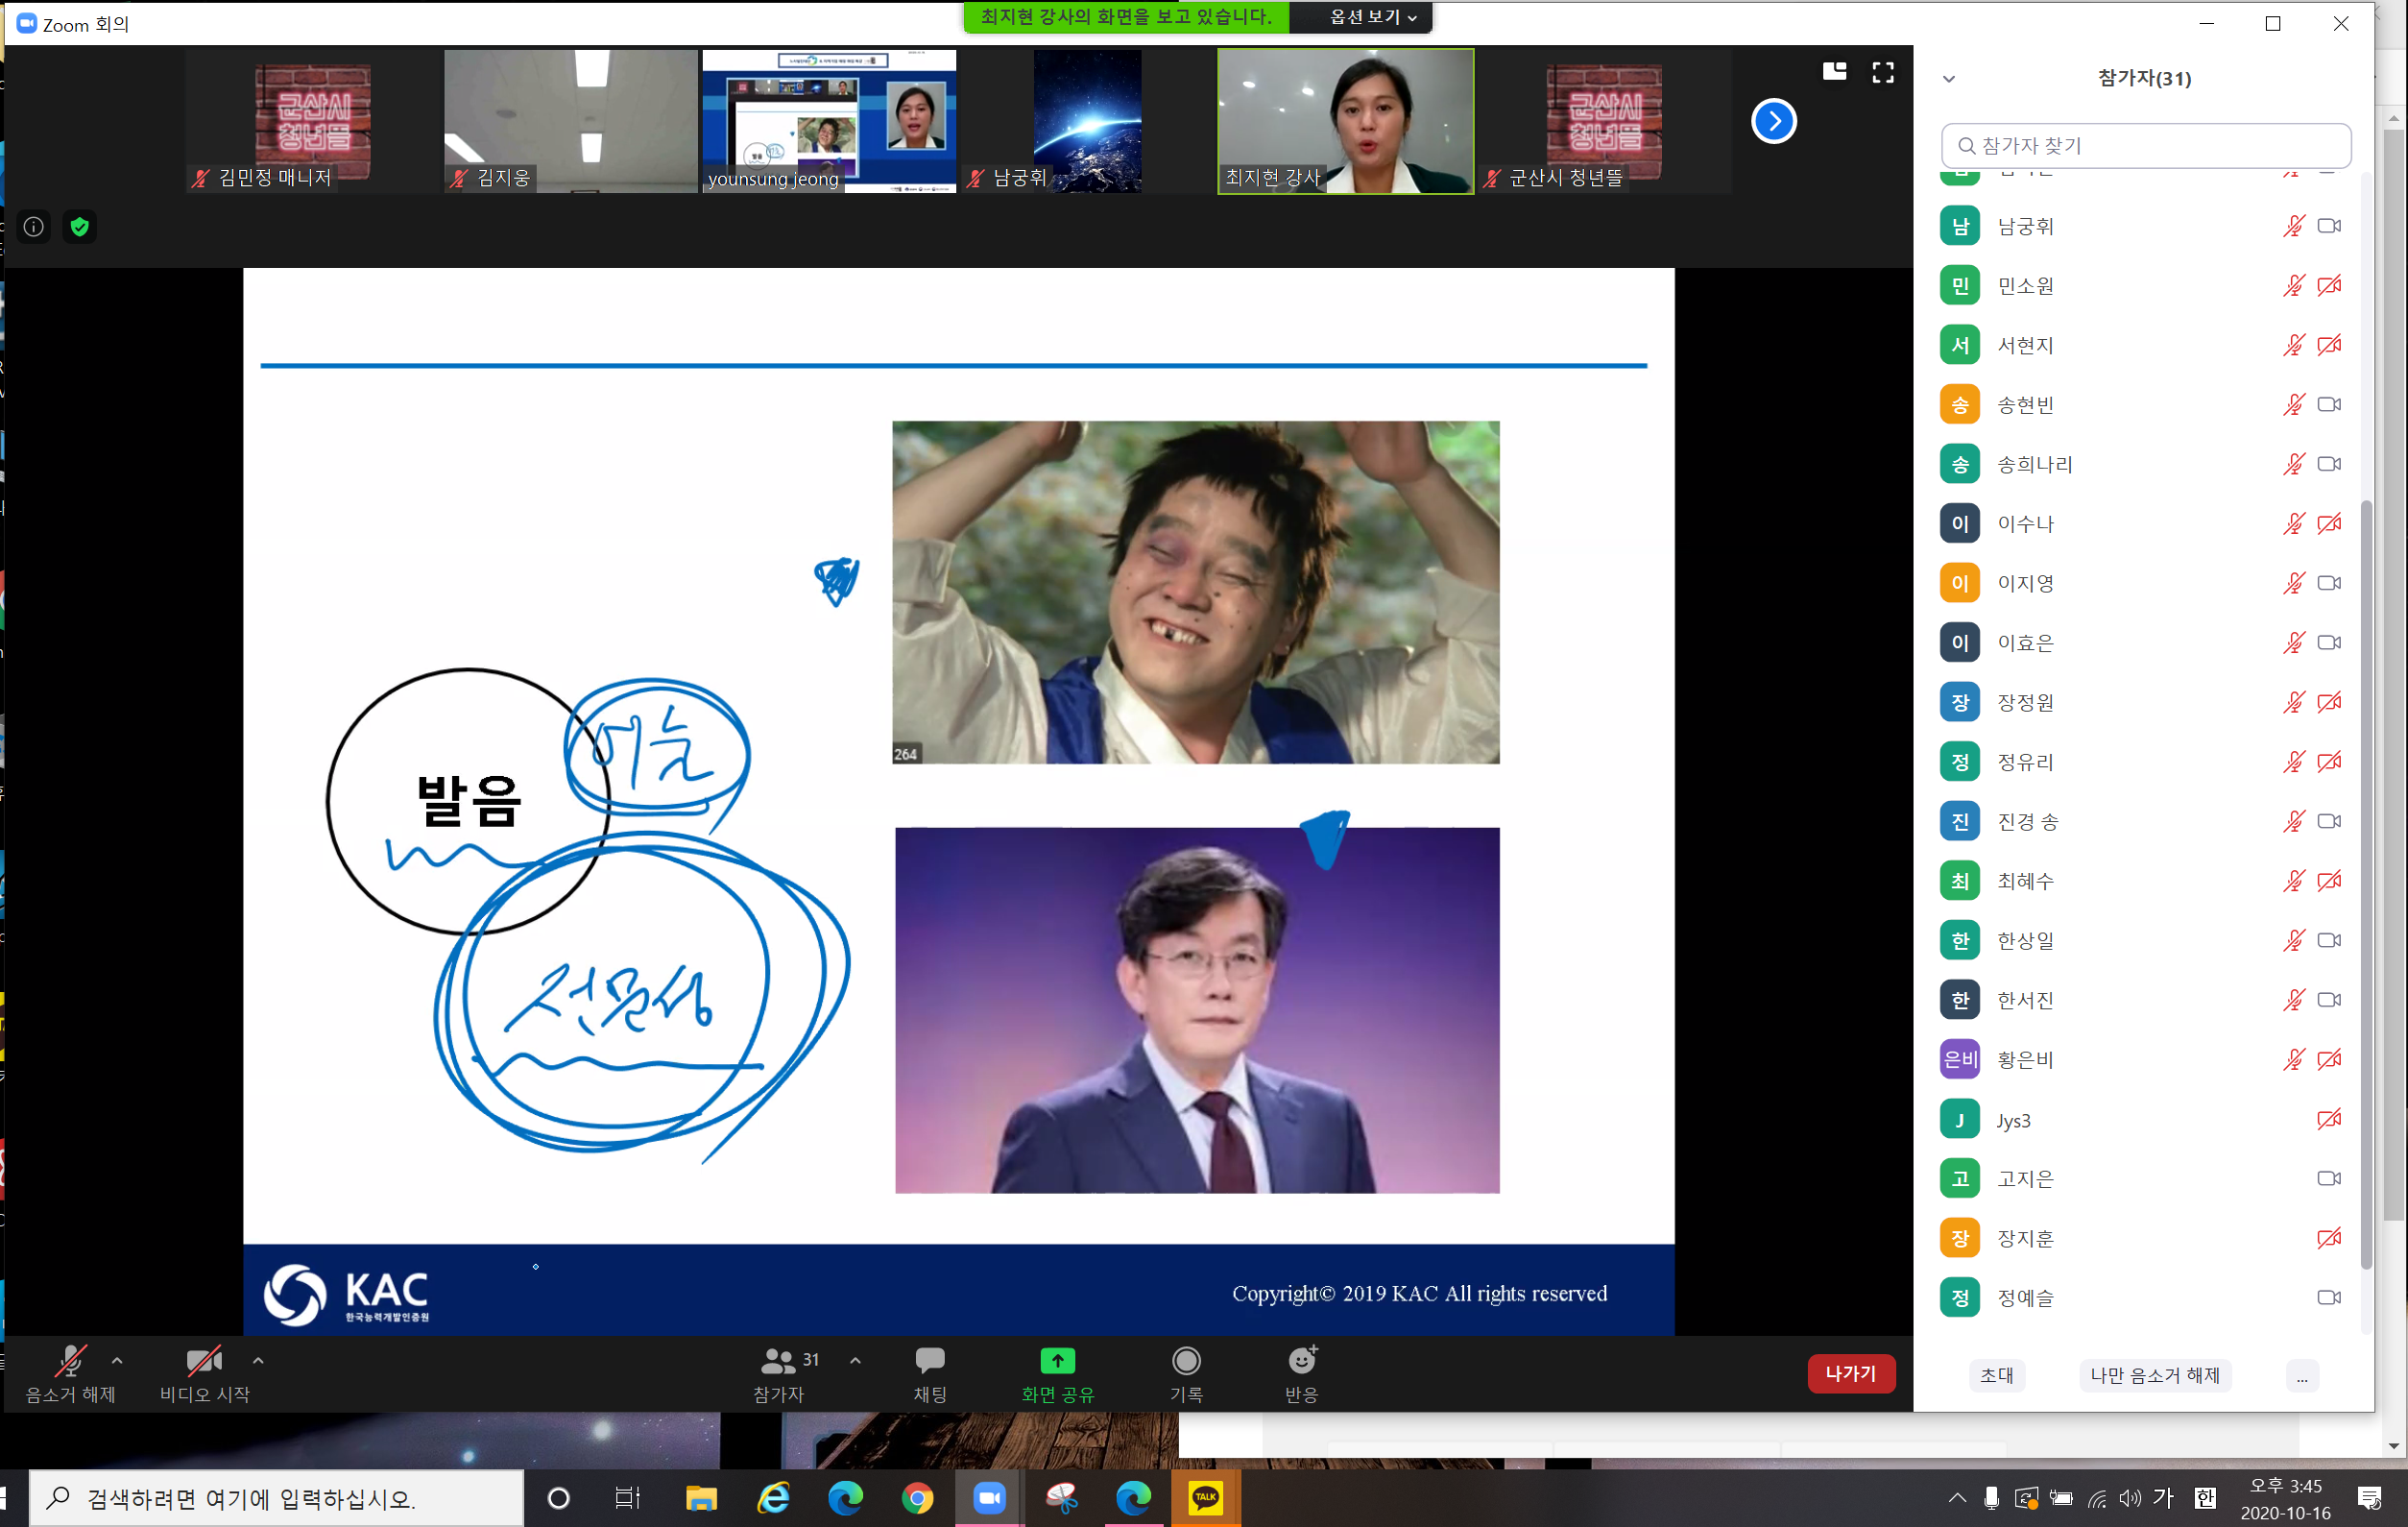Click the meeting info icon
The width and height of the screenshot is (2408, 1527).
point(34,228)
